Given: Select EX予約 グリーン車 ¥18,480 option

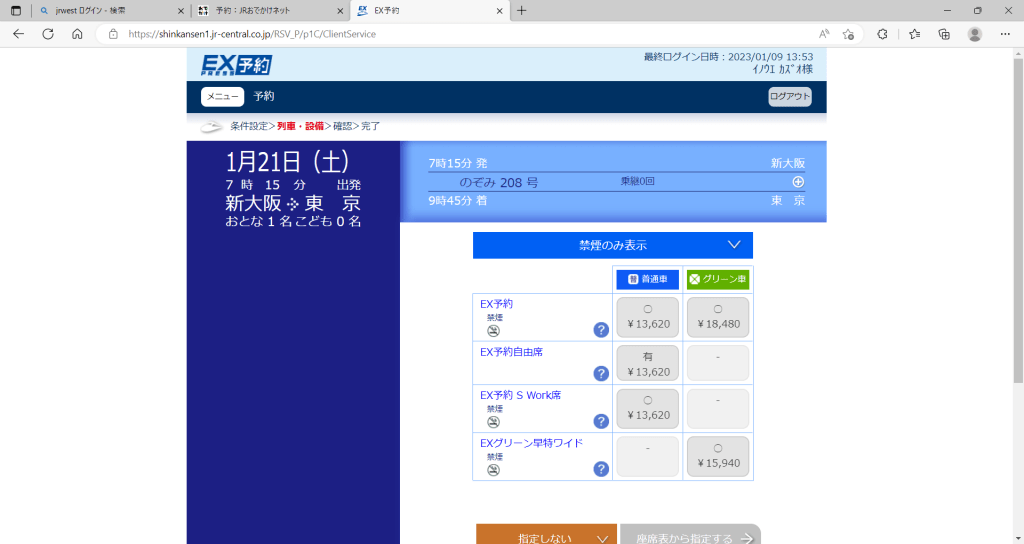Looking at the screenshot, I should 717,317.
